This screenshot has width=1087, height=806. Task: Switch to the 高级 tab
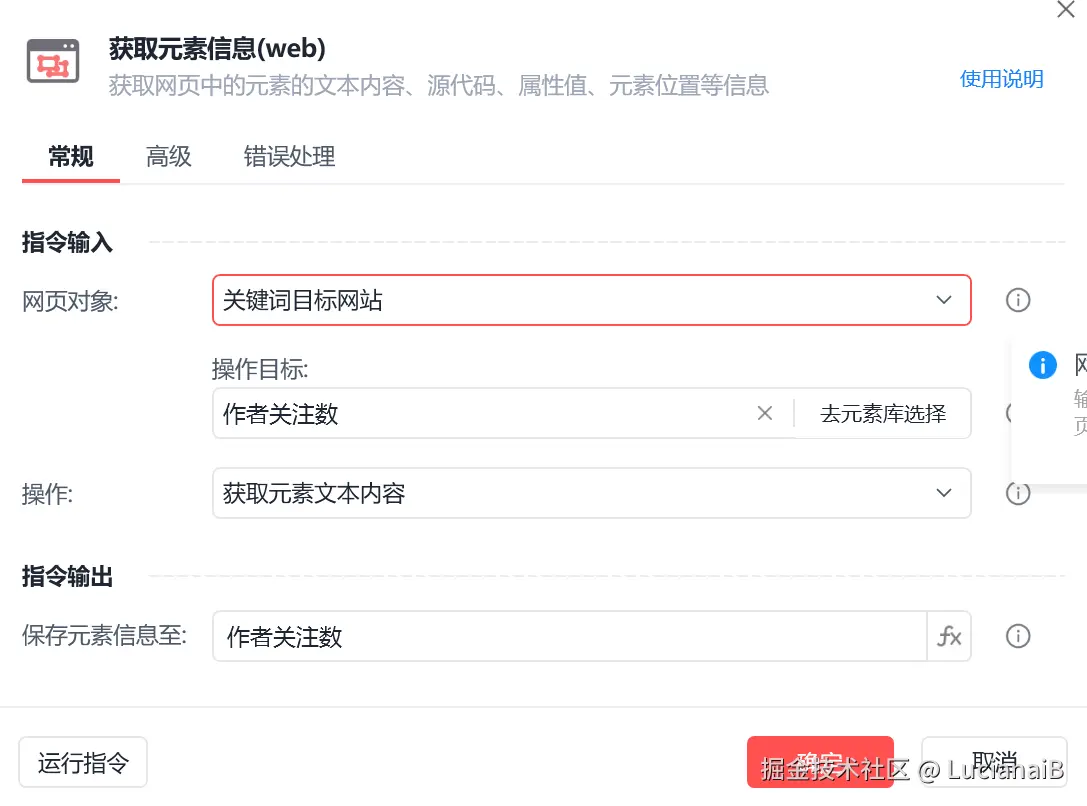tap(168, 157)
